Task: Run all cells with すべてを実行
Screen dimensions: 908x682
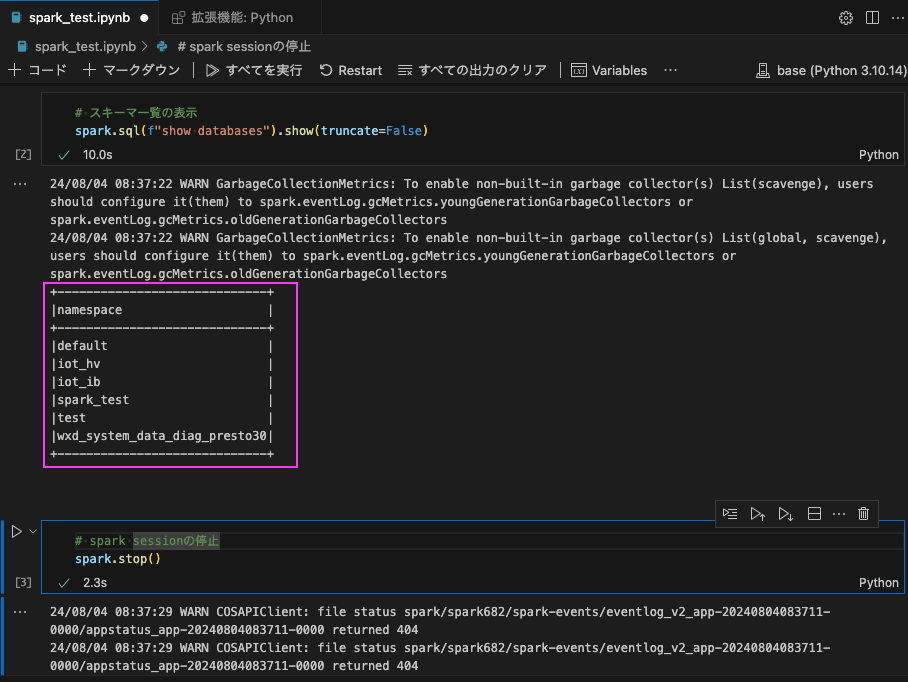Action: (x=254, y=71)
